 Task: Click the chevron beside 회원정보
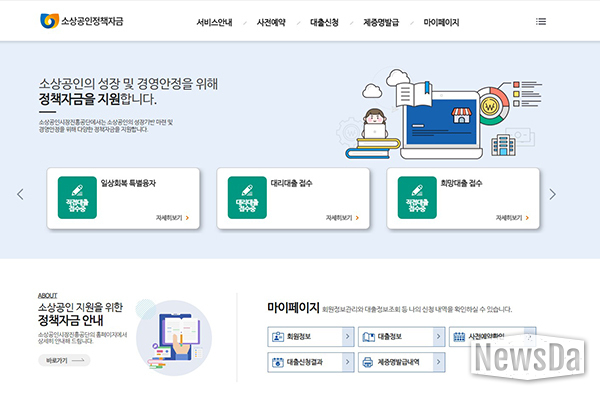pos(348,337)
